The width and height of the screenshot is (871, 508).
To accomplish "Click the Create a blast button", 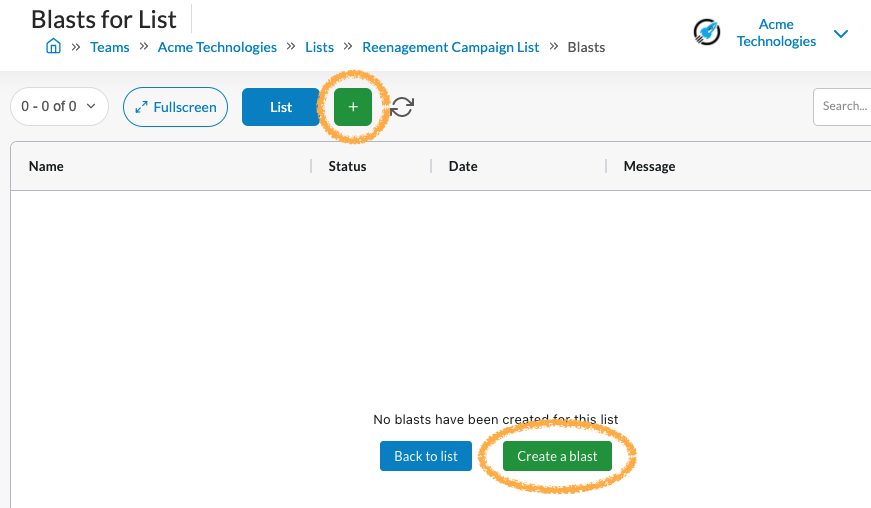I will tap(557, 456).
